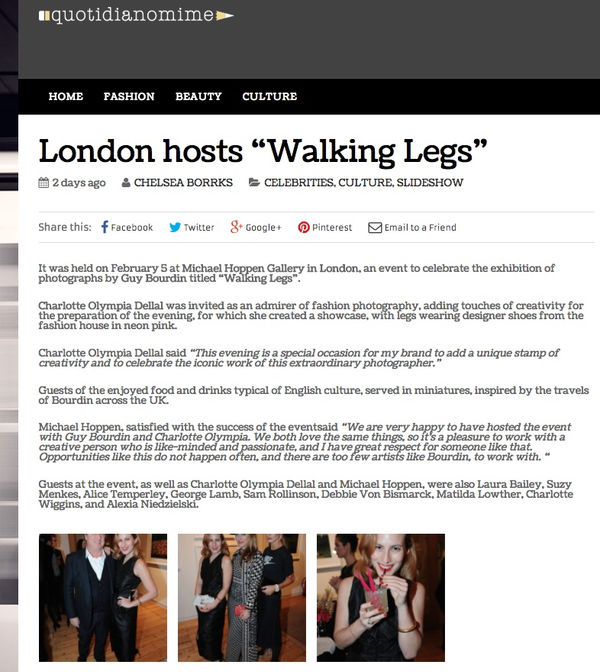
Task: Pin article with Pinterest icon
Action: [x=303, y=227]
